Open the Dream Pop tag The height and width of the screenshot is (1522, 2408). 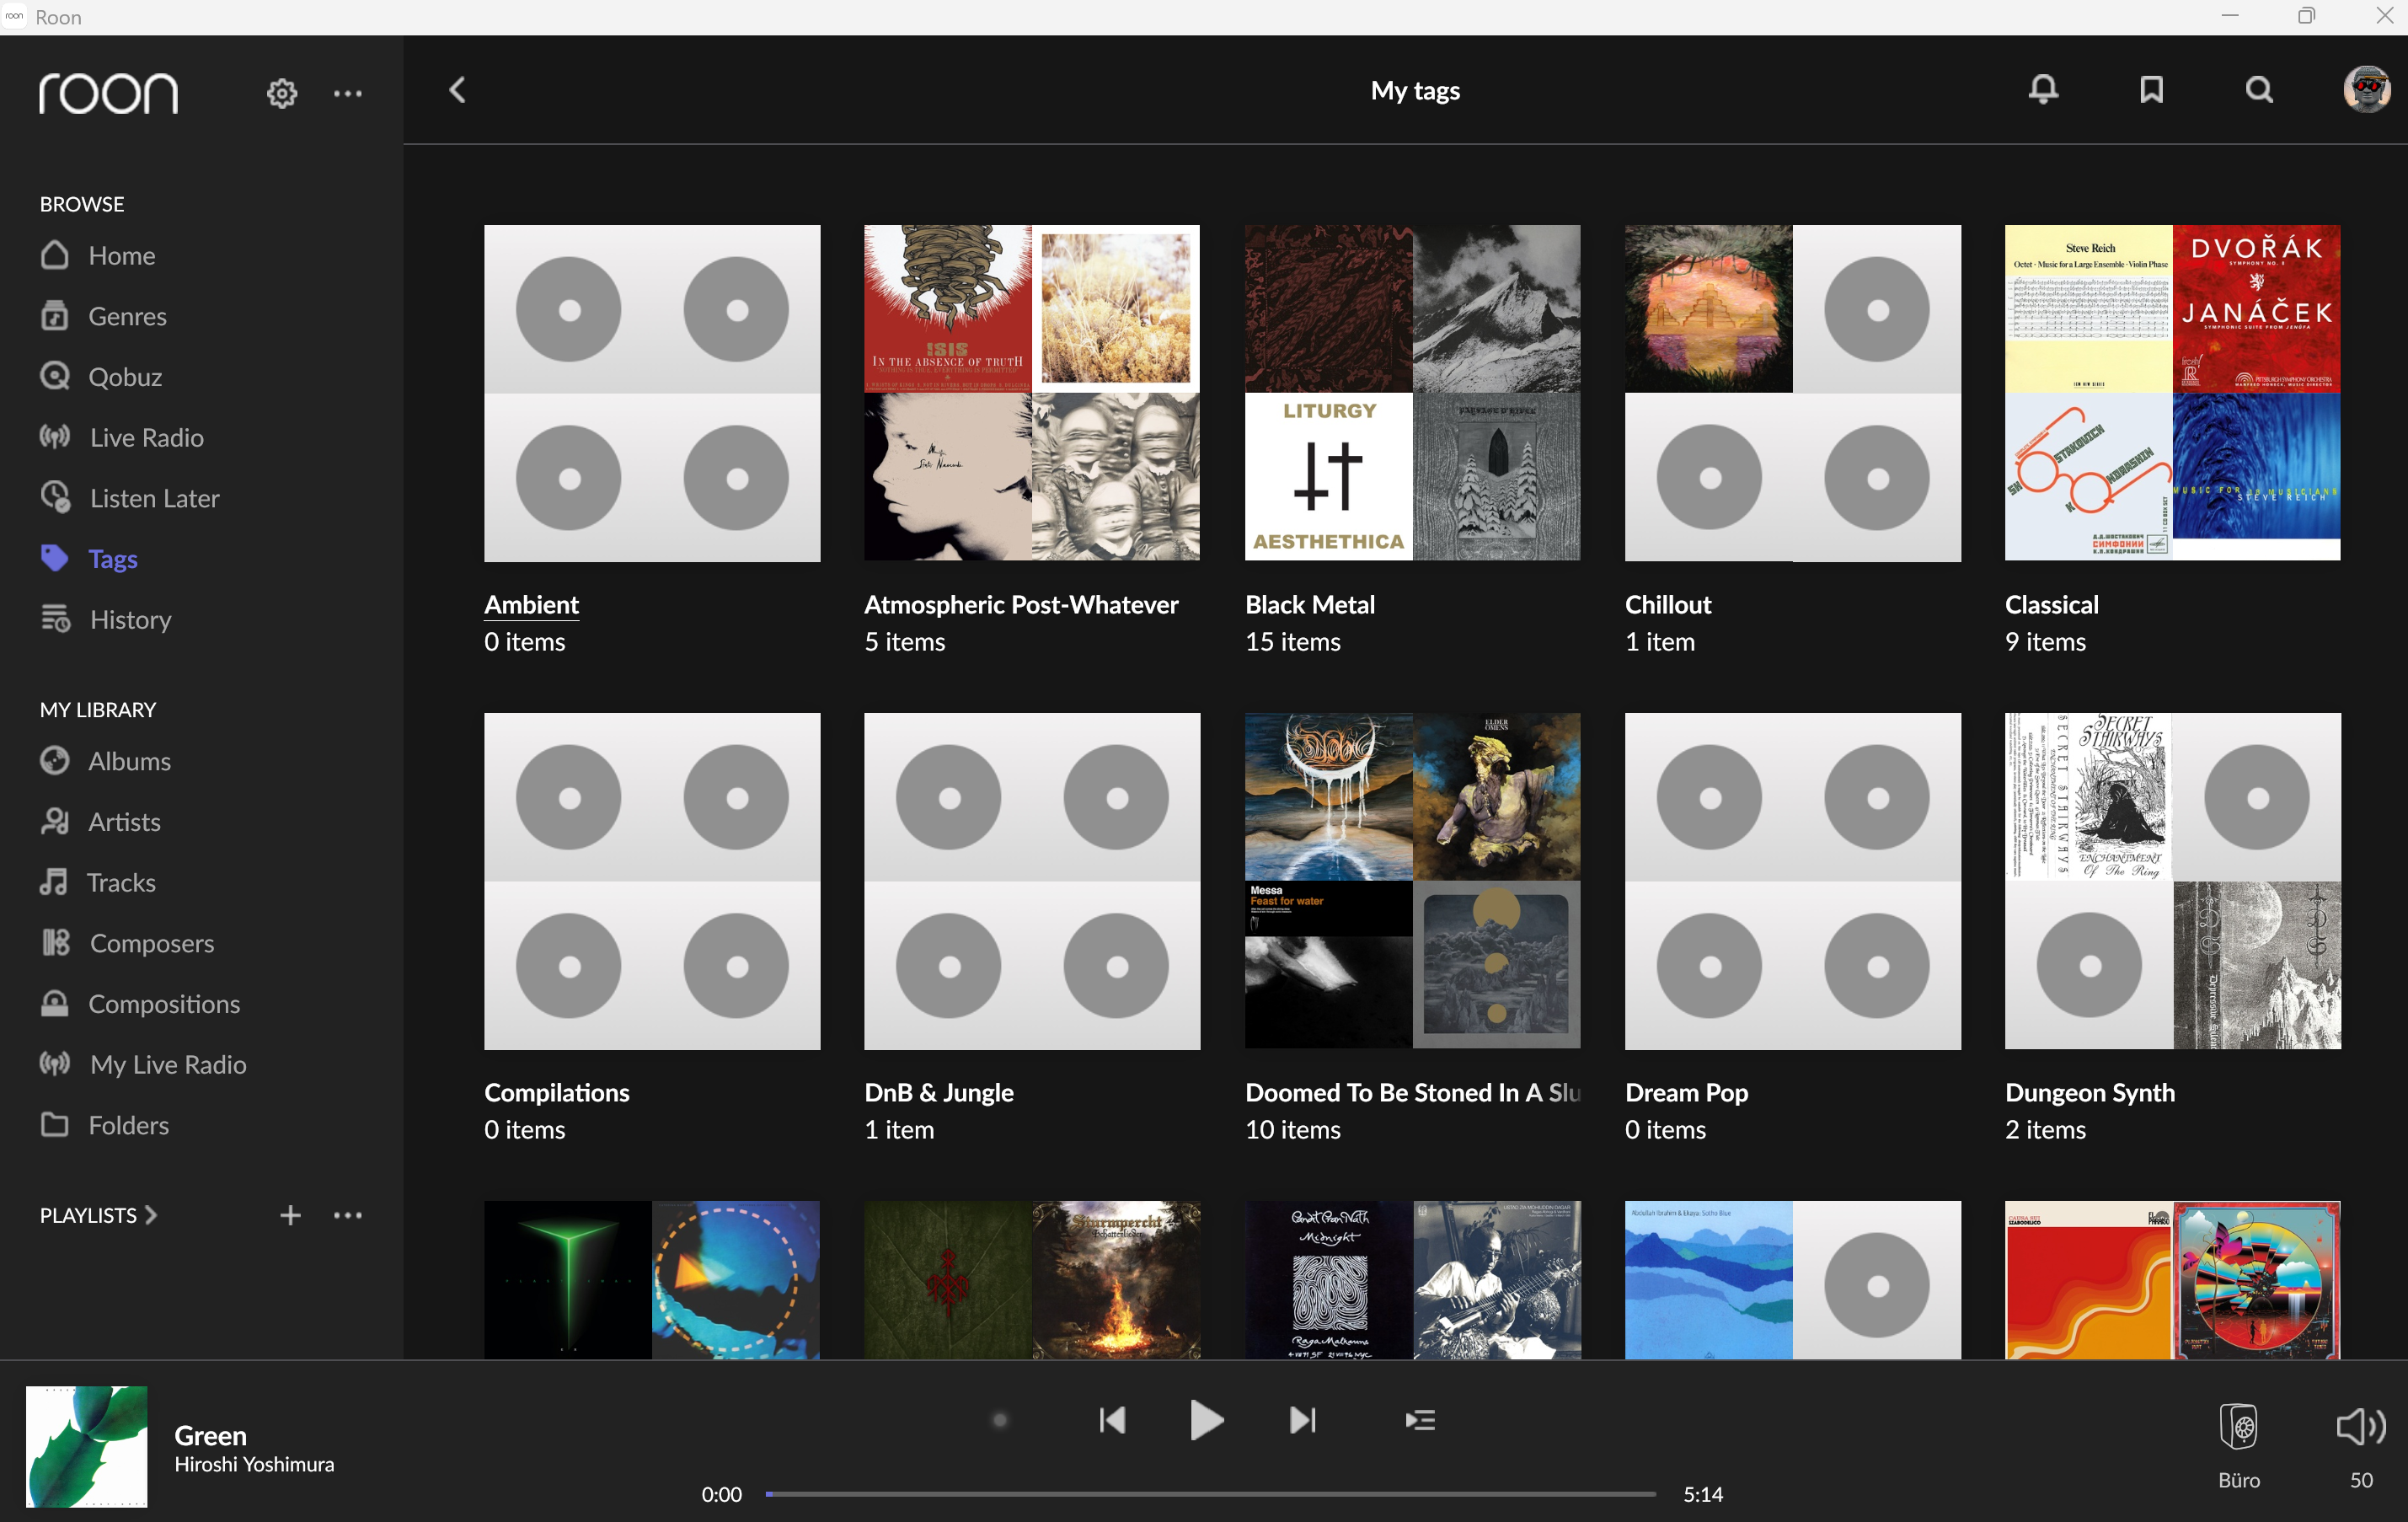[x=1686, y=1092]
